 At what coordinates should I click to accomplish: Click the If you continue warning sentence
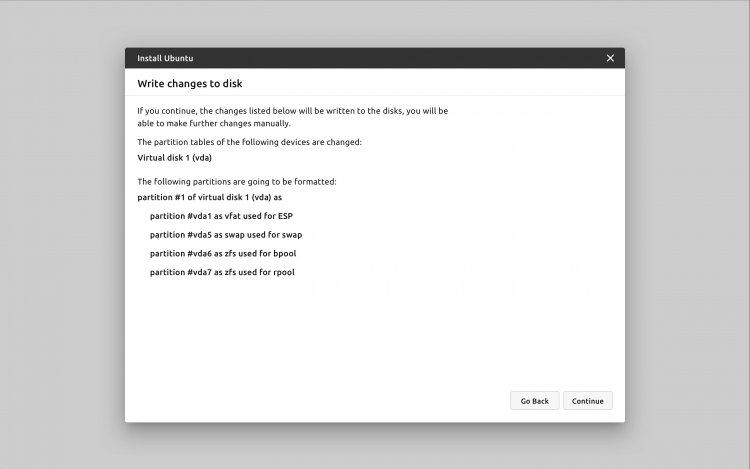[x=292, y=110]
